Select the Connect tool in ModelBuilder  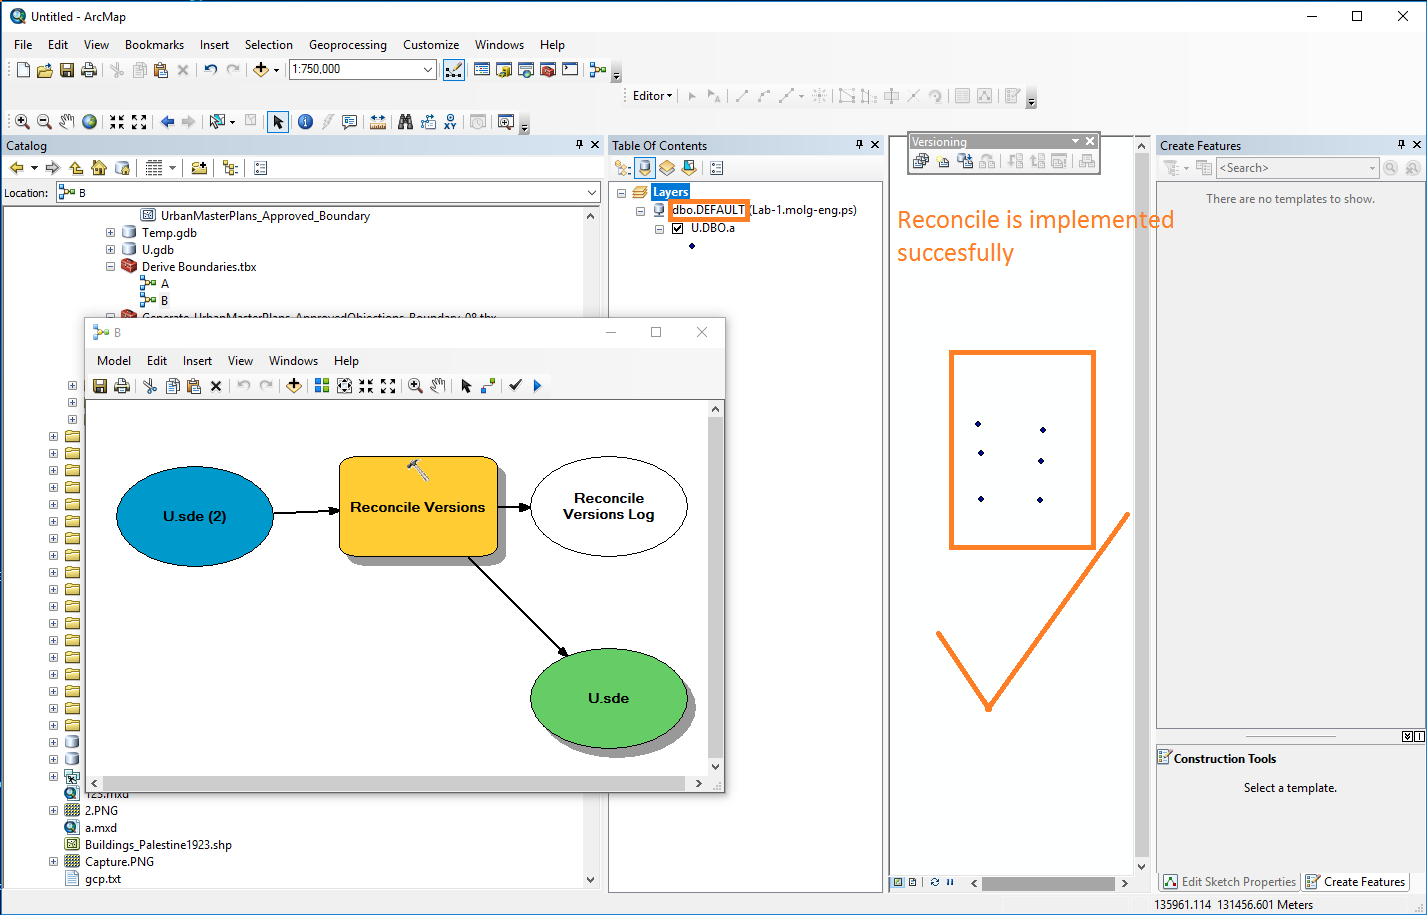488,386
